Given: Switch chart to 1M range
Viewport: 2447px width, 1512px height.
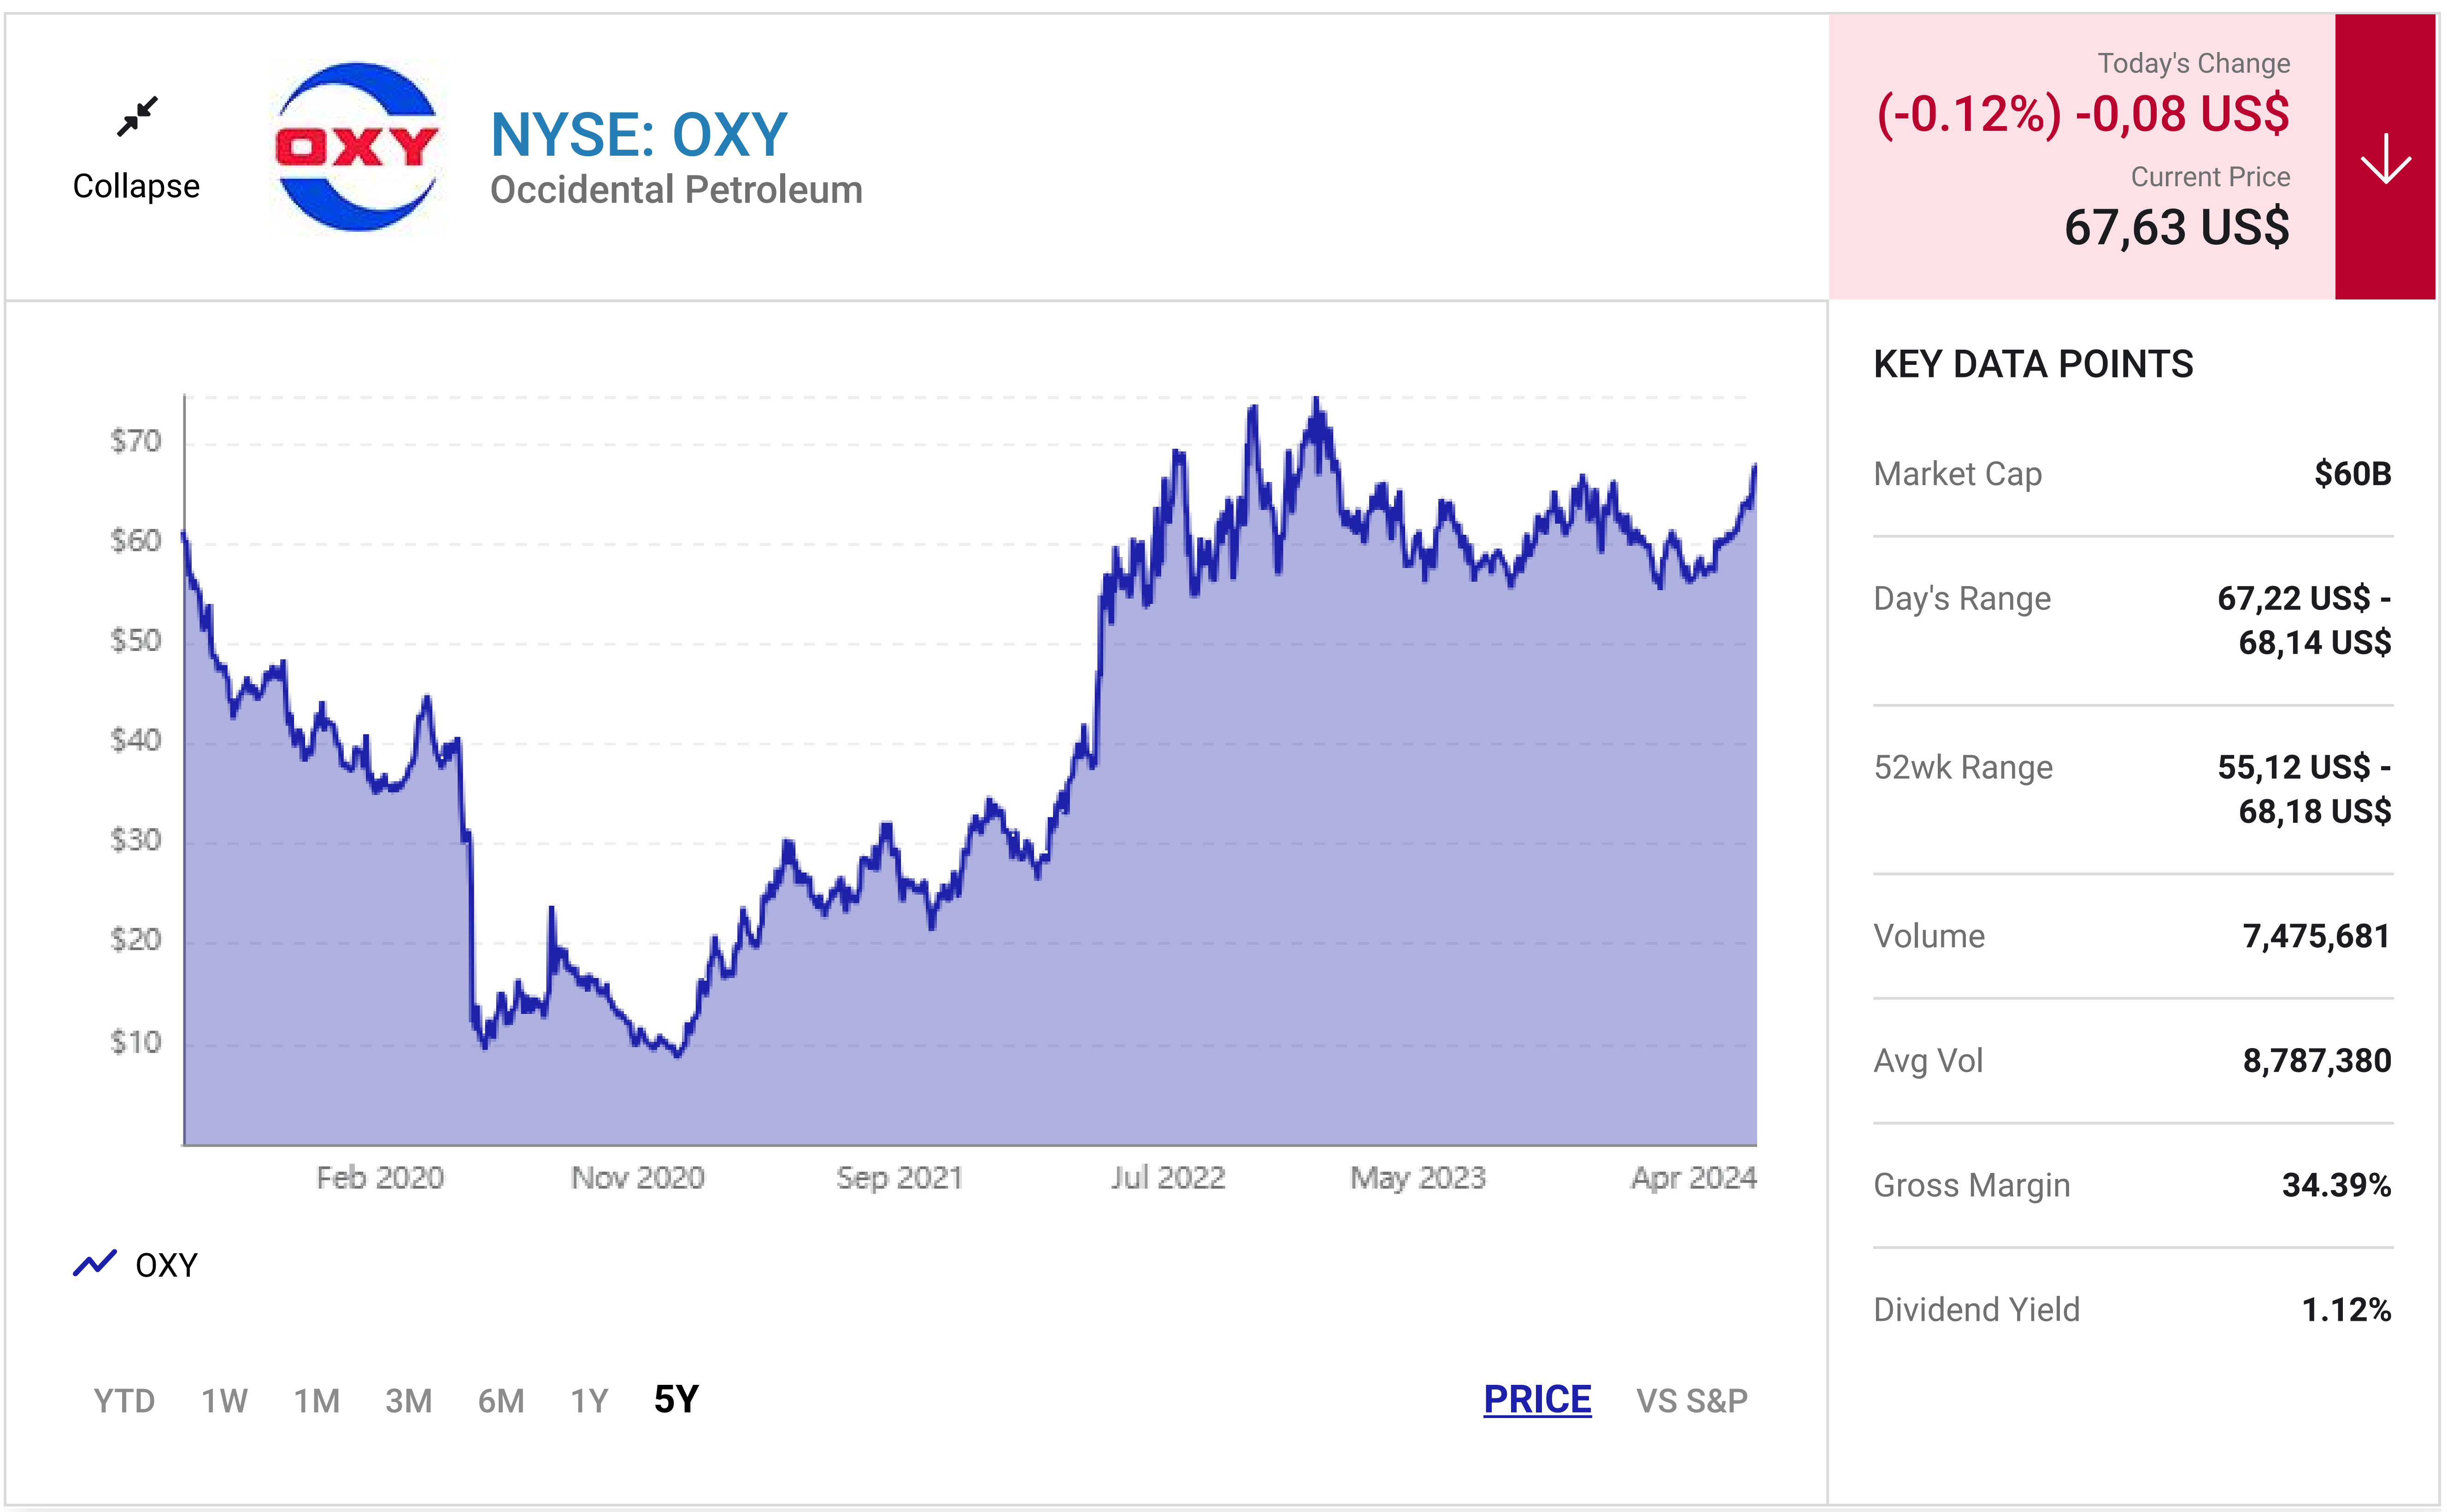Looking at the screenshot, I should [316, 1400].
